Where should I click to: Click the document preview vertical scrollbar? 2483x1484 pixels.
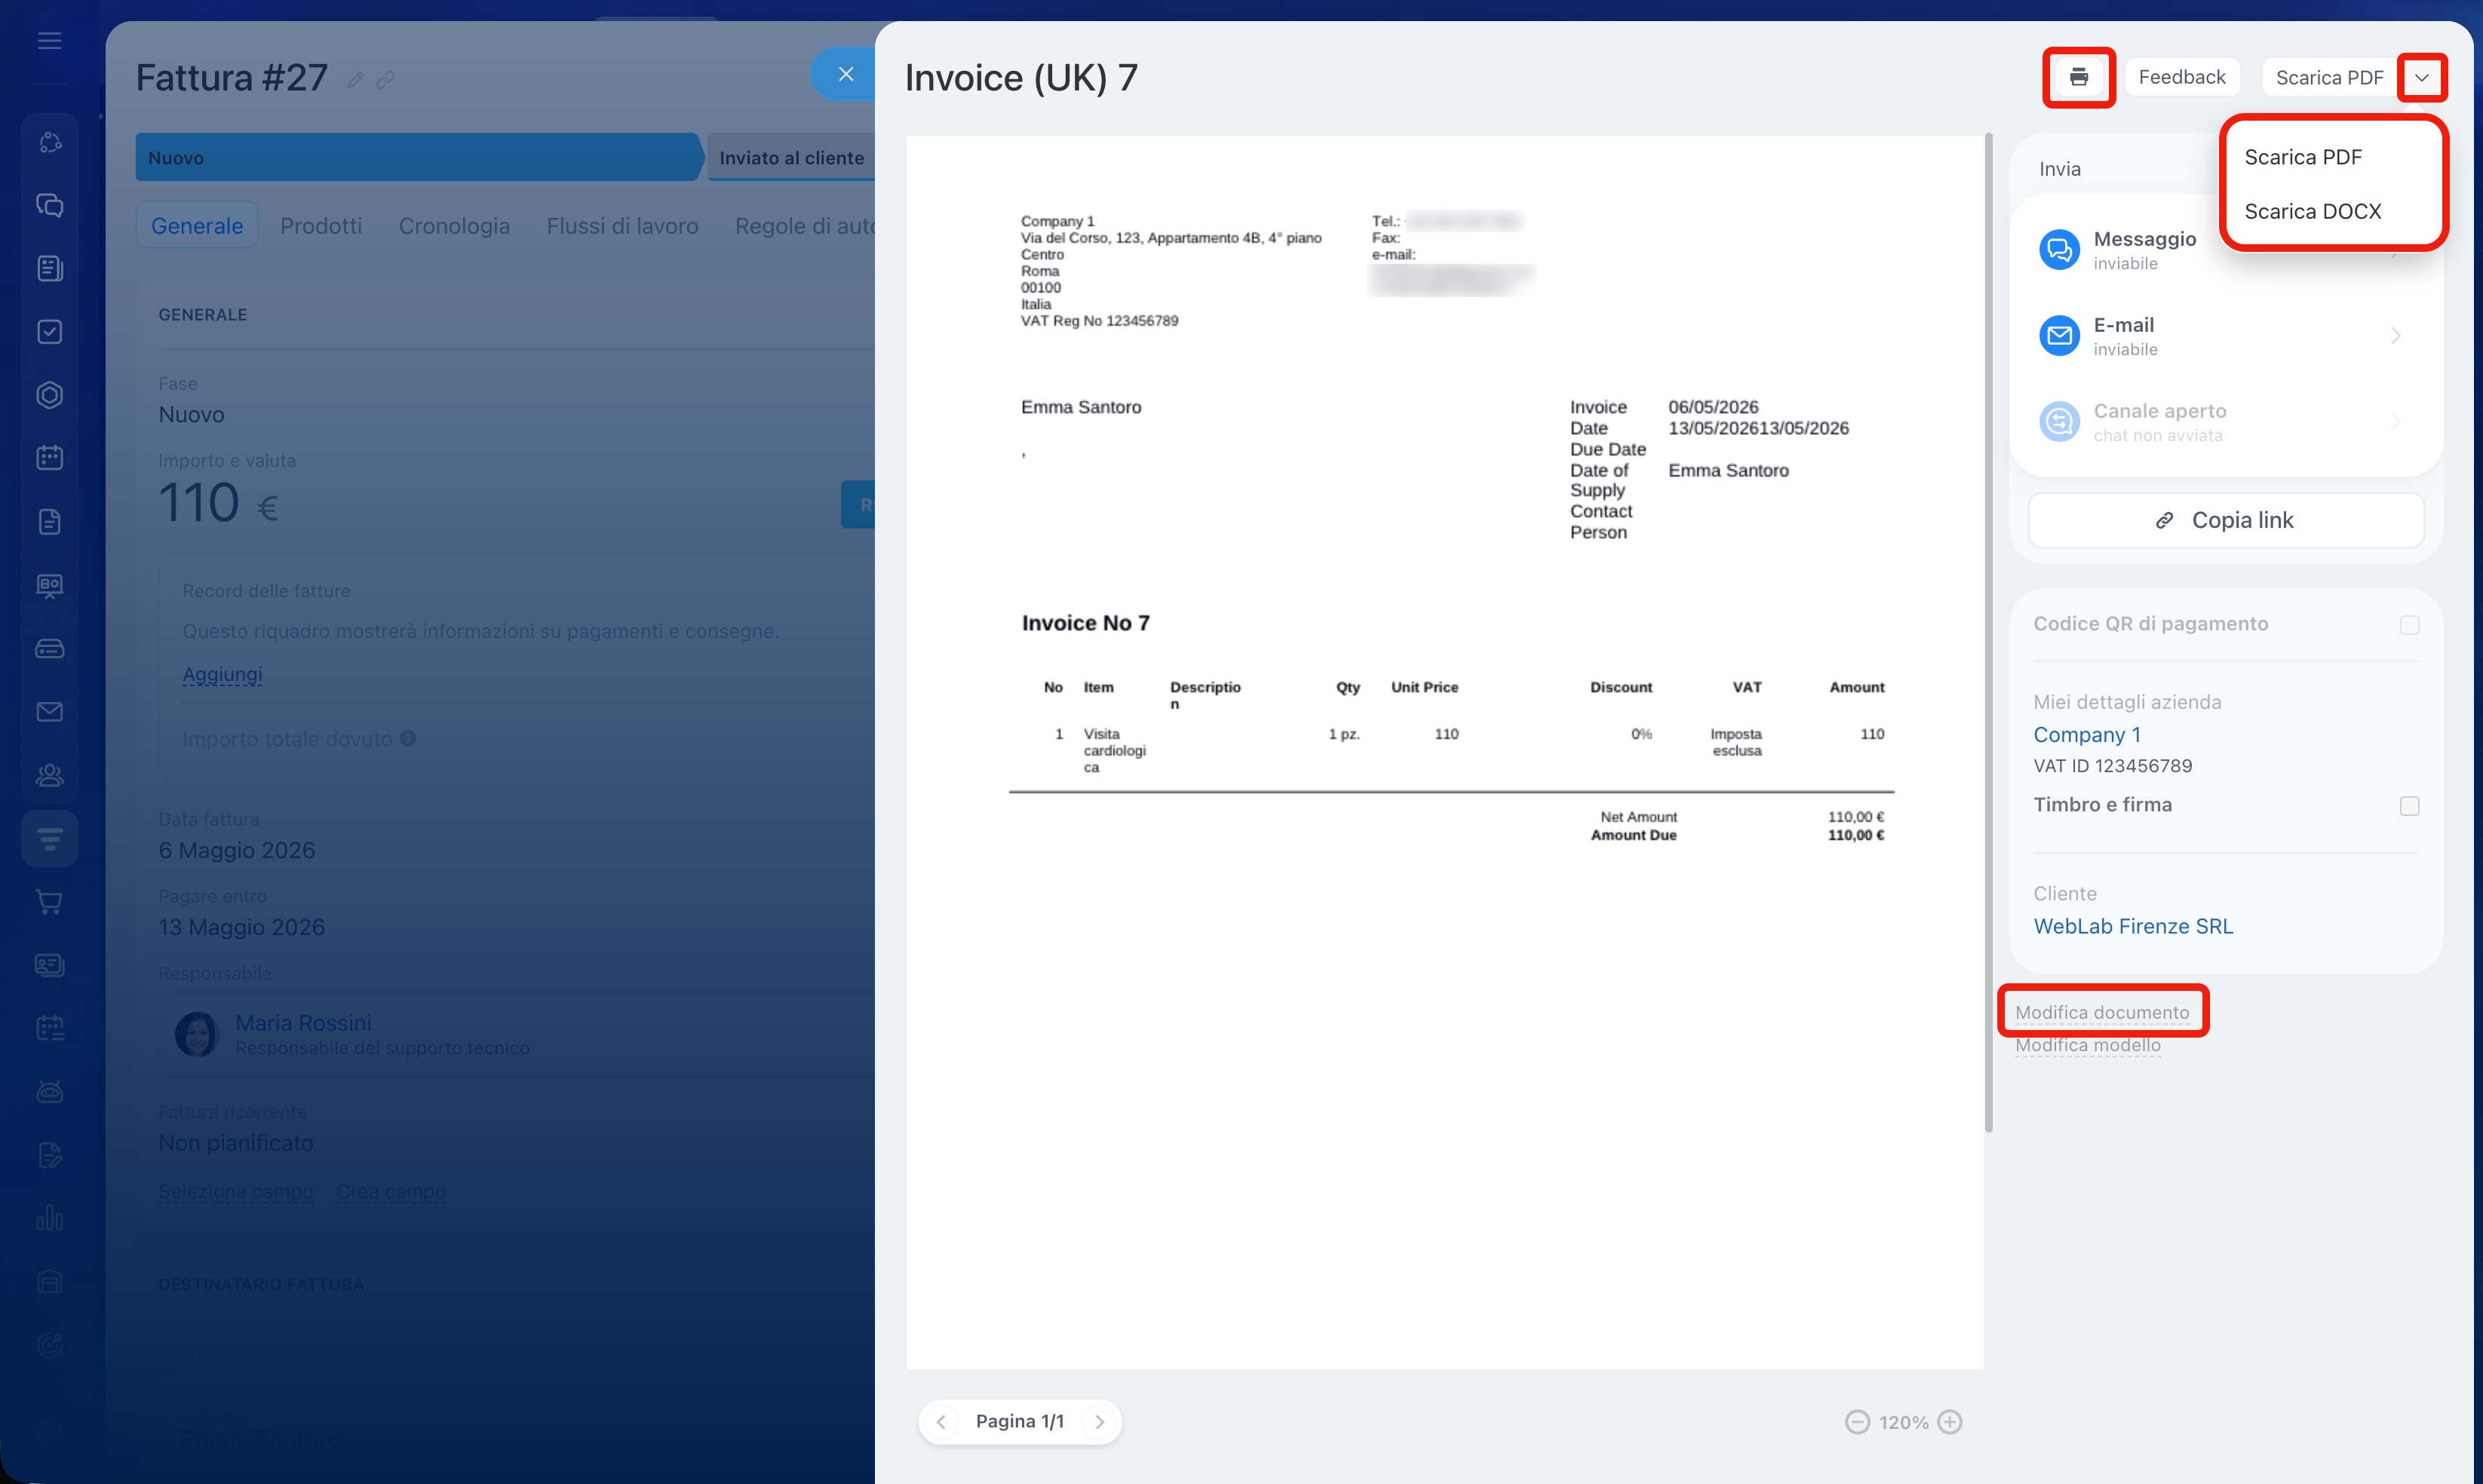pos(1988,633)
